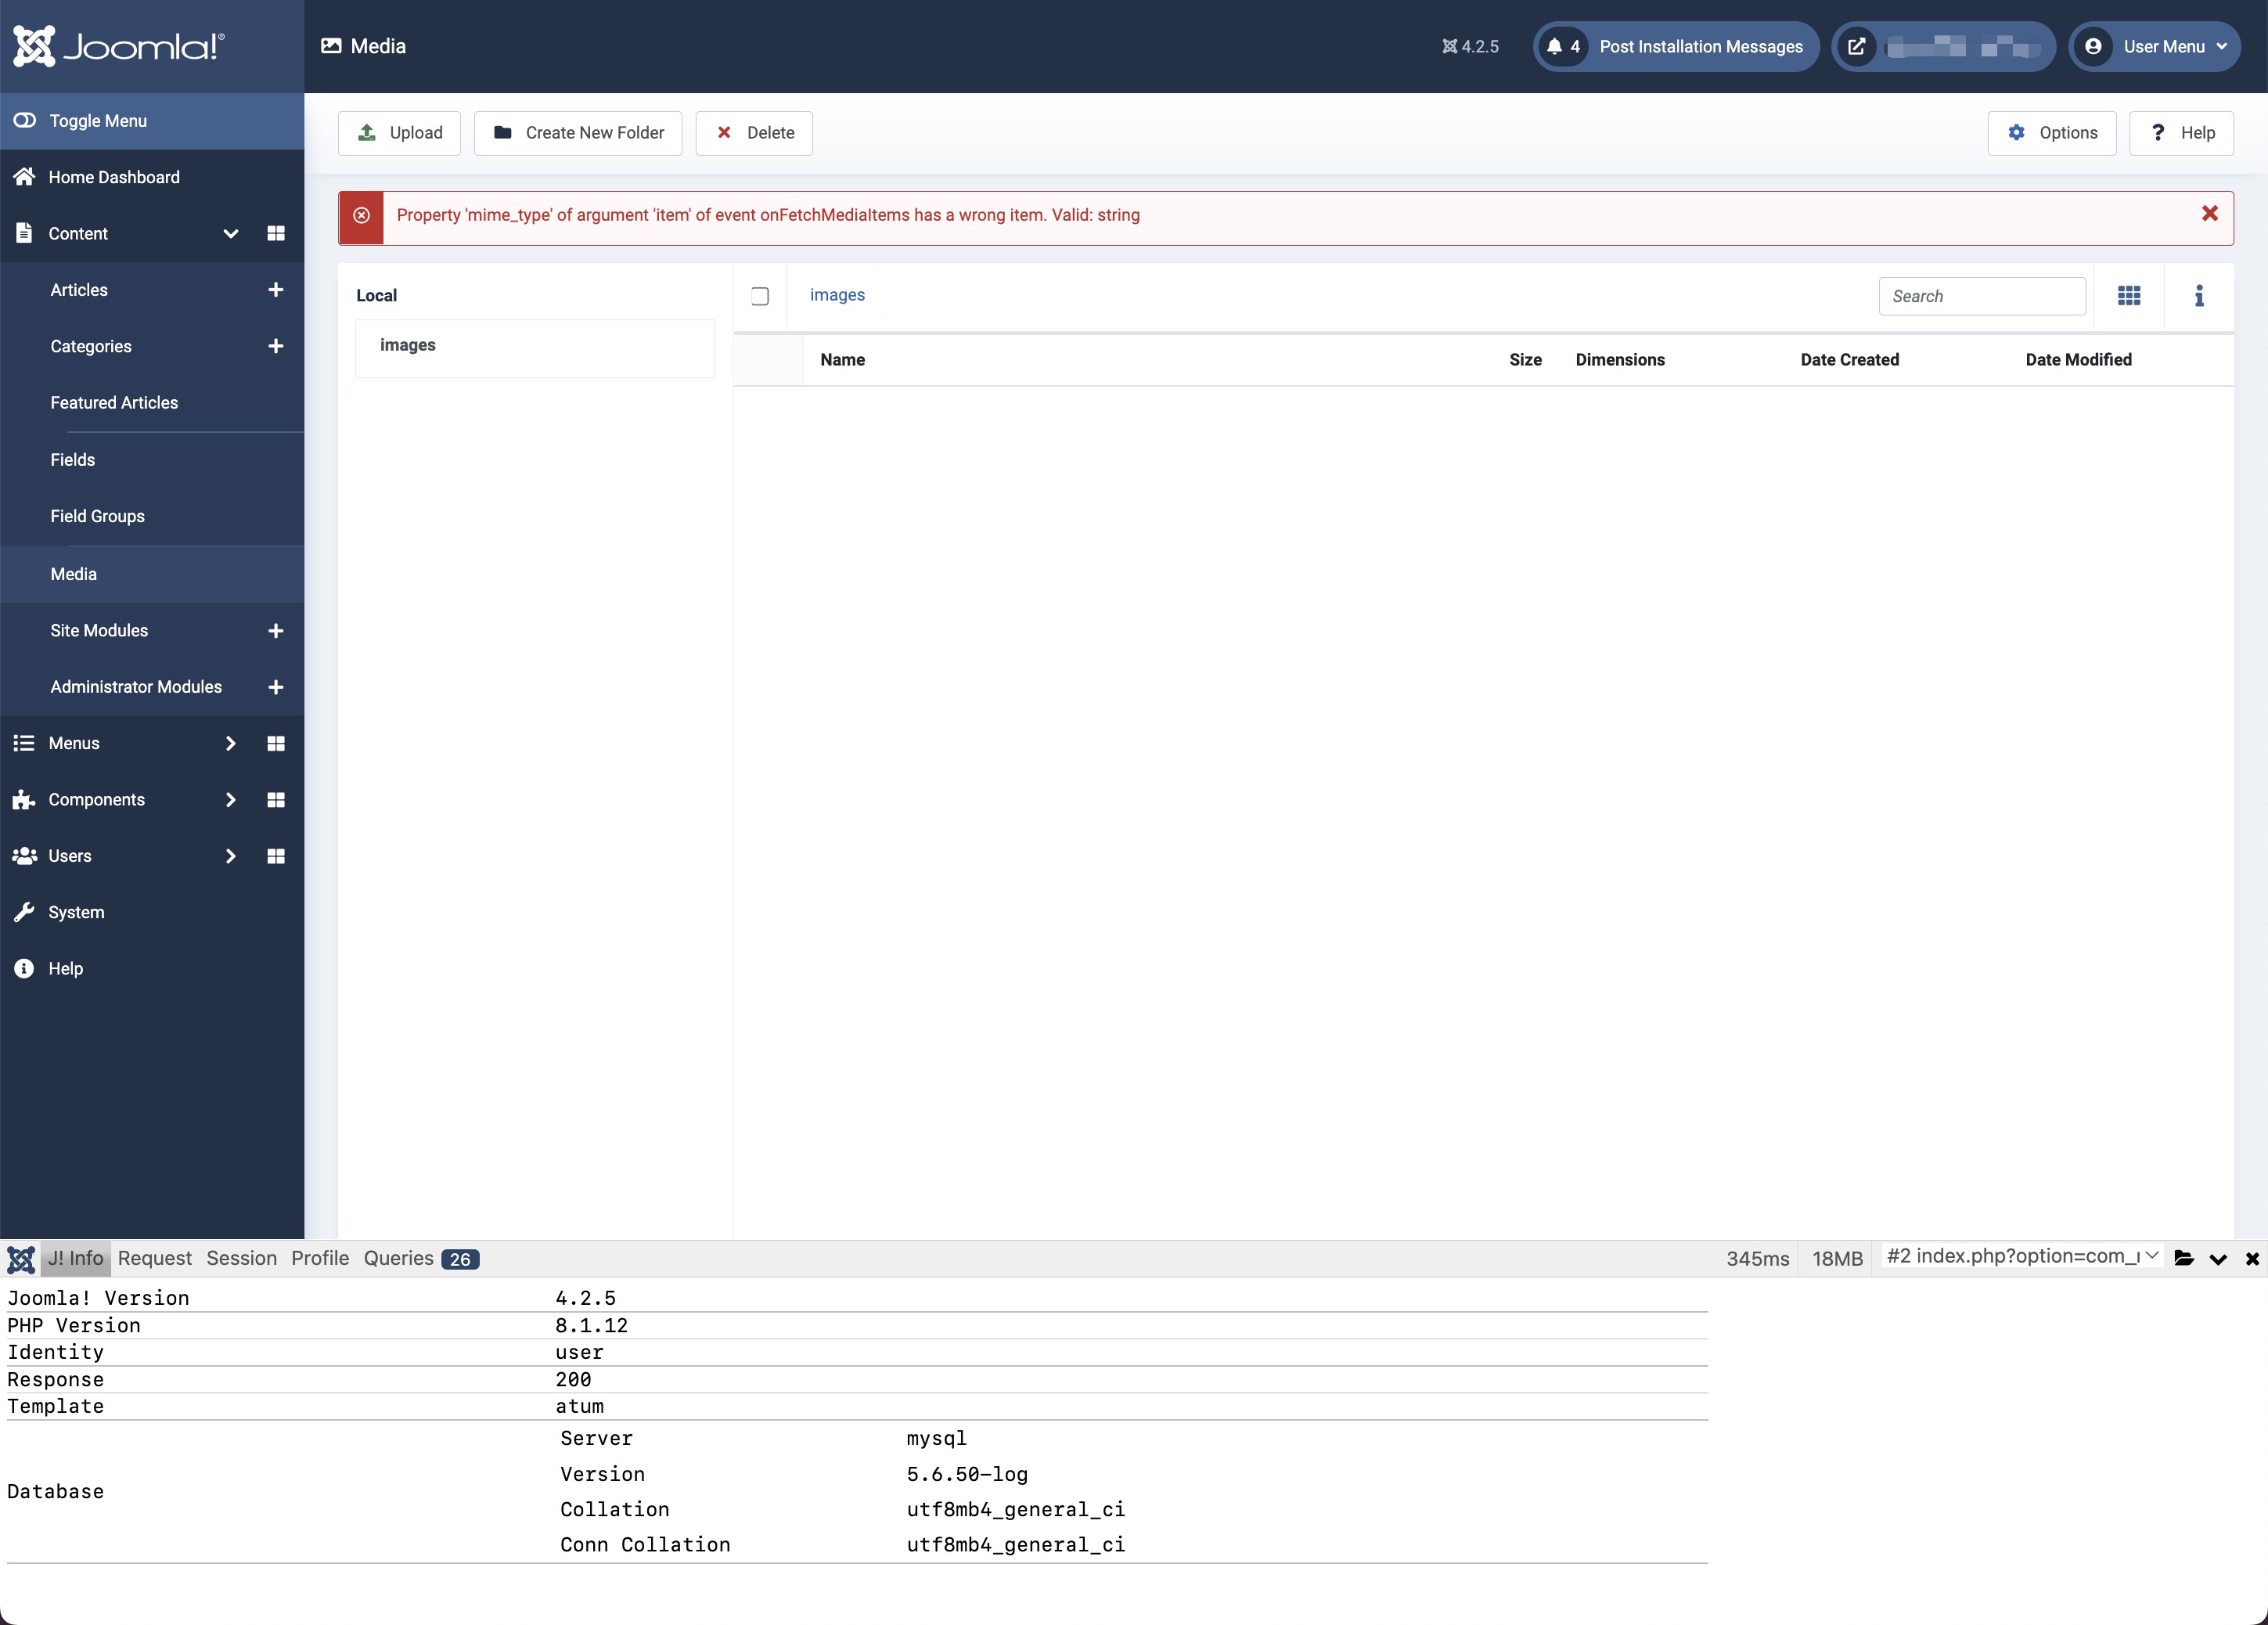Click the 345ms timing indicator

(x=1757, y=1259)
